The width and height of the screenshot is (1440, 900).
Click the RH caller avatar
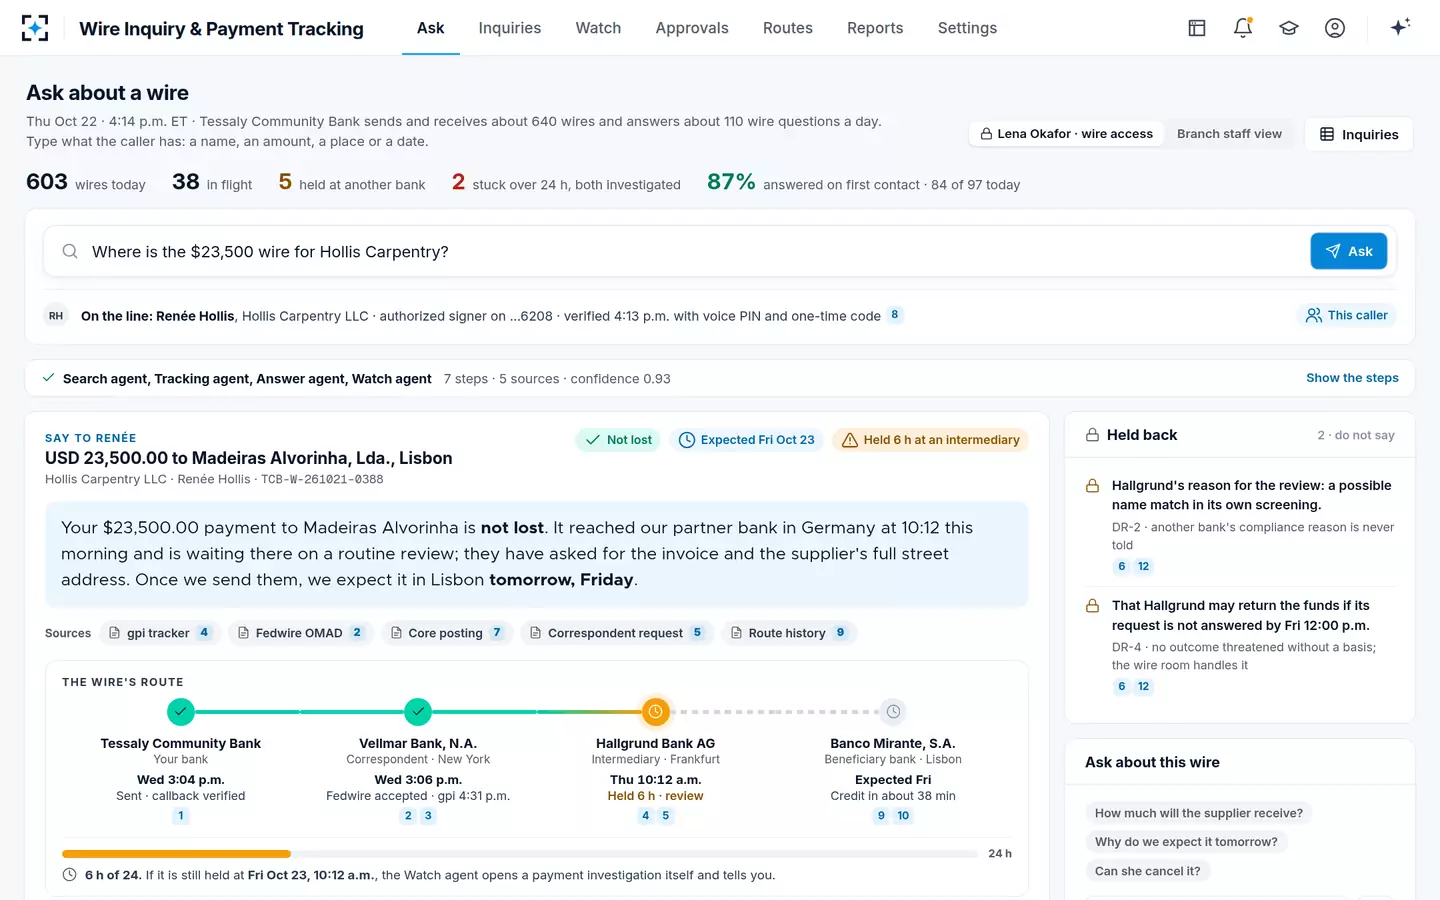tap(56, 316)
